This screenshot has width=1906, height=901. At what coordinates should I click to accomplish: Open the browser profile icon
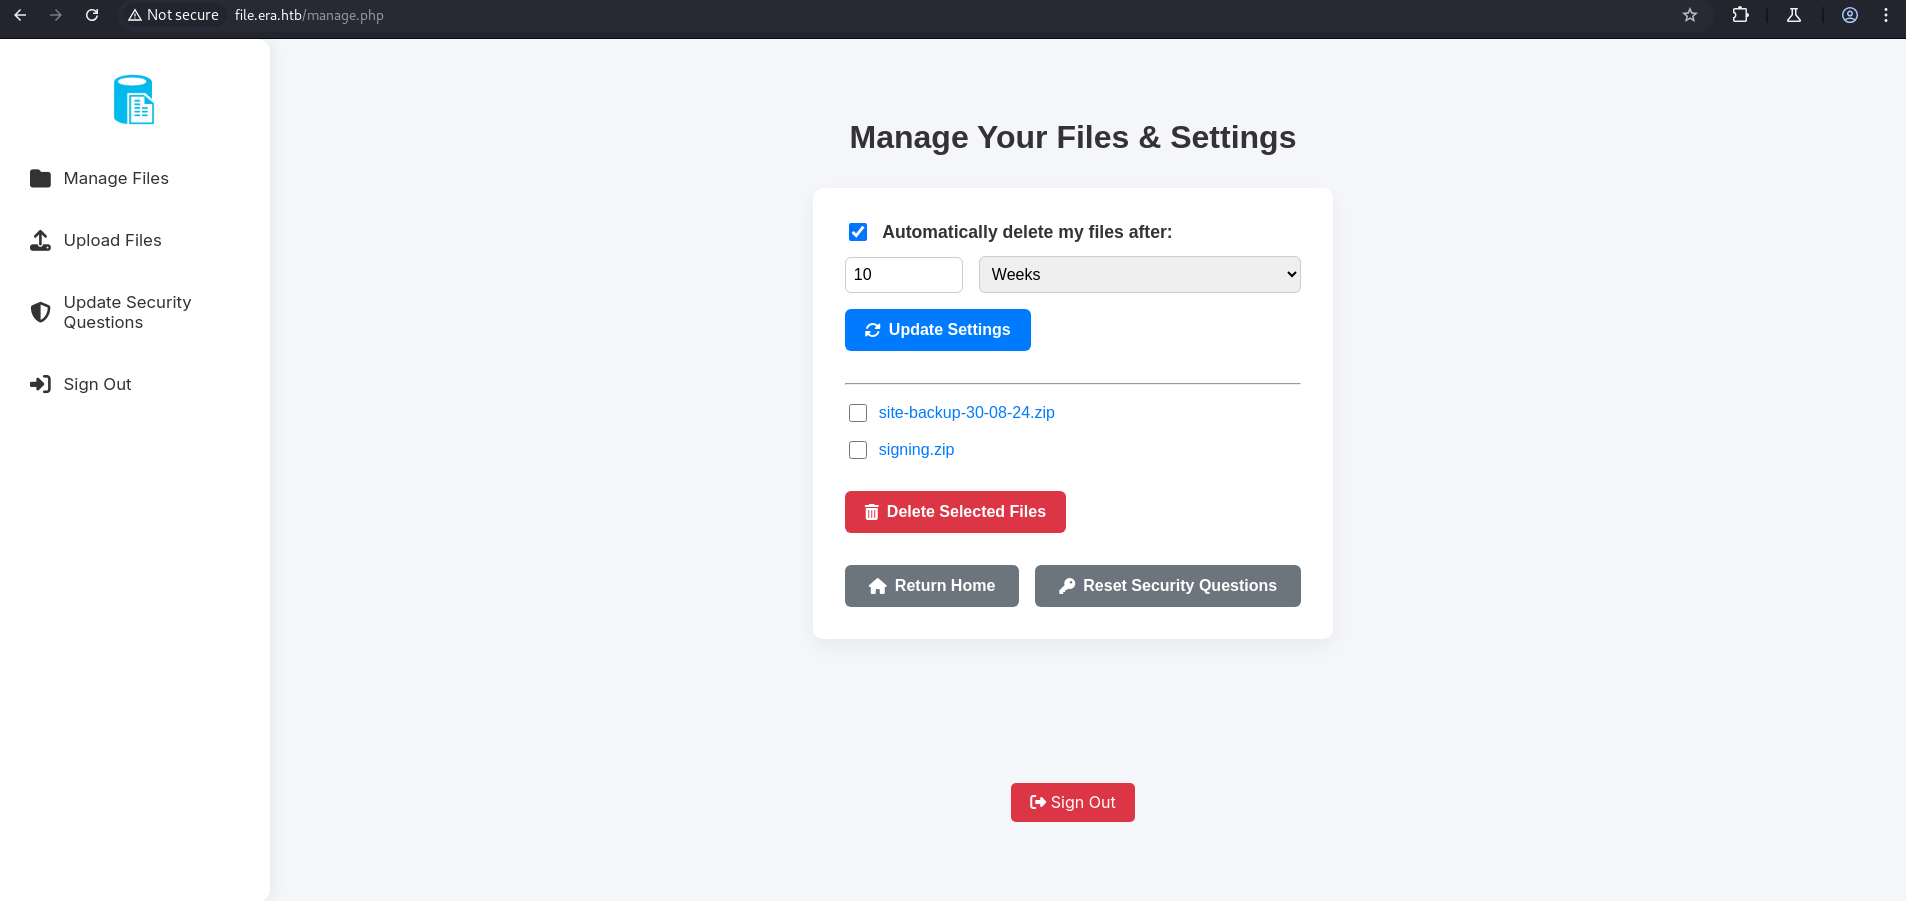1850,15
